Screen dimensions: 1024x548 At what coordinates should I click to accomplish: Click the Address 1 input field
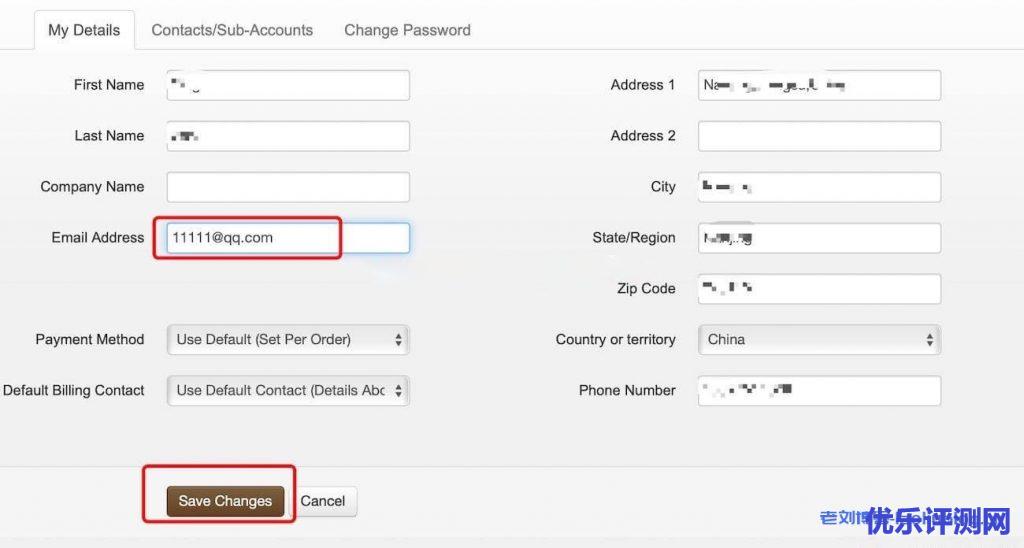click(x=820, y=85)
